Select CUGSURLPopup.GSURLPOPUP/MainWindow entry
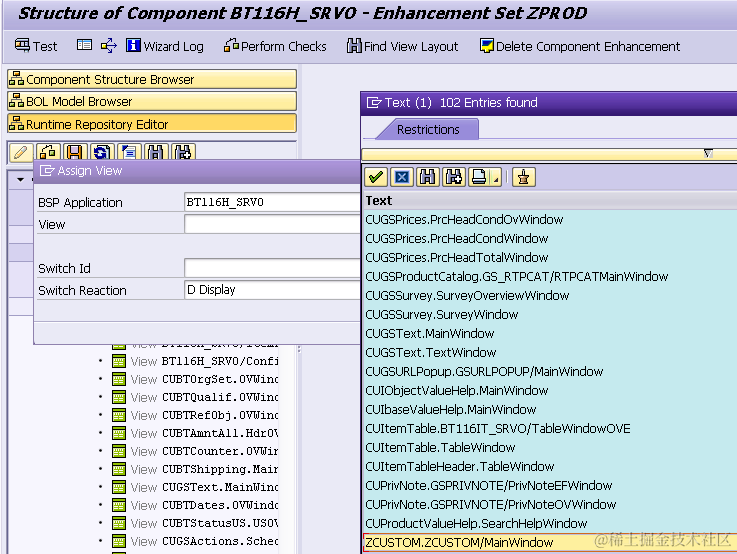Screen dimensions: 737x554 pos(484,372)
